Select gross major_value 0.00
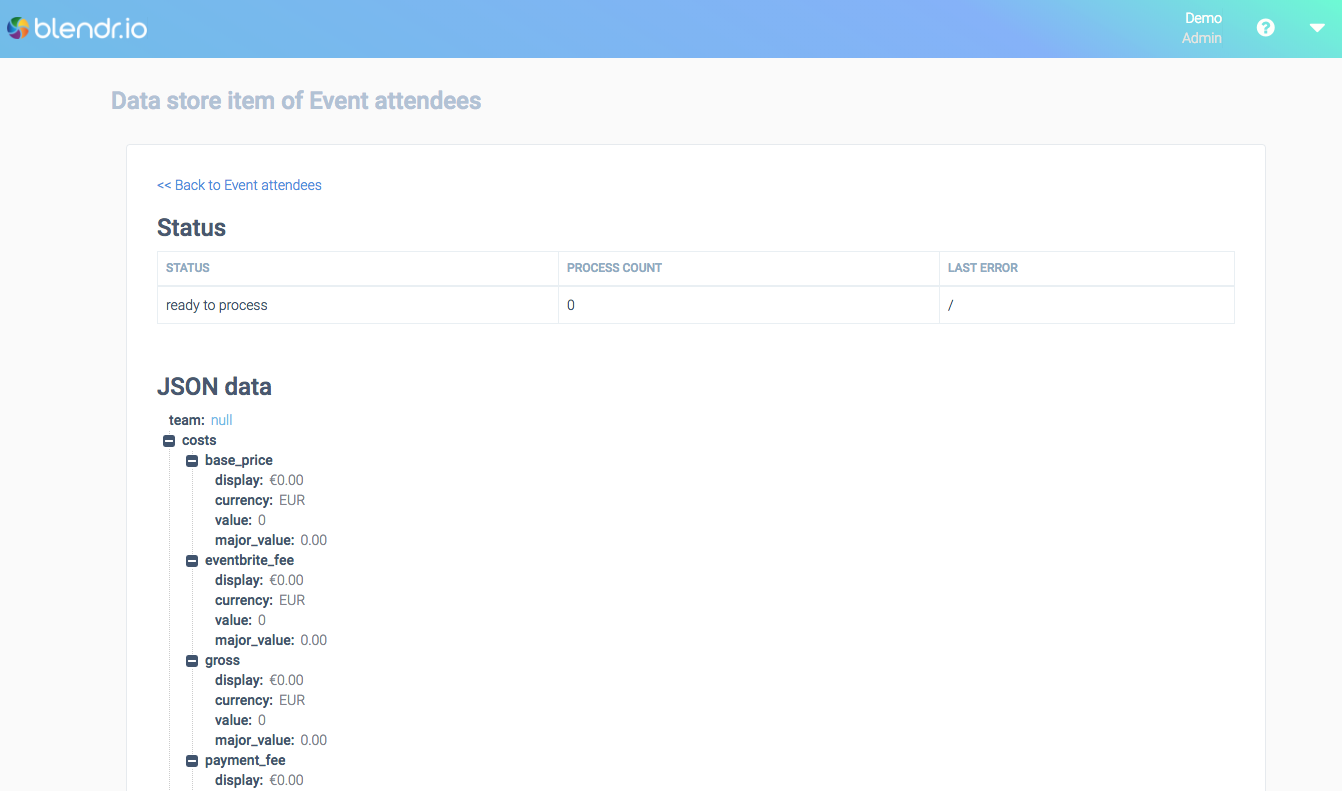The height and width of the screenshot is (791, 1342). 314,740
